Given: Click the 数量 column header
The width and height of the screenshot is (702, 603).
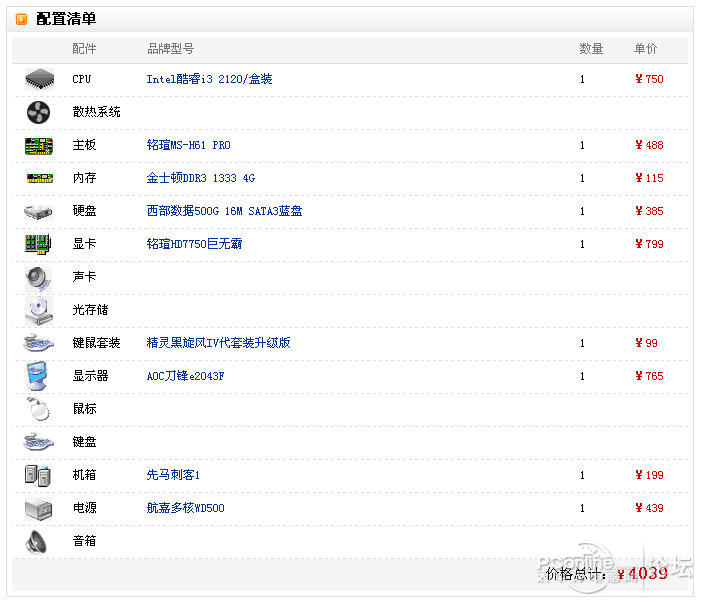Looking at the screenshot, I should pos(591,49).
